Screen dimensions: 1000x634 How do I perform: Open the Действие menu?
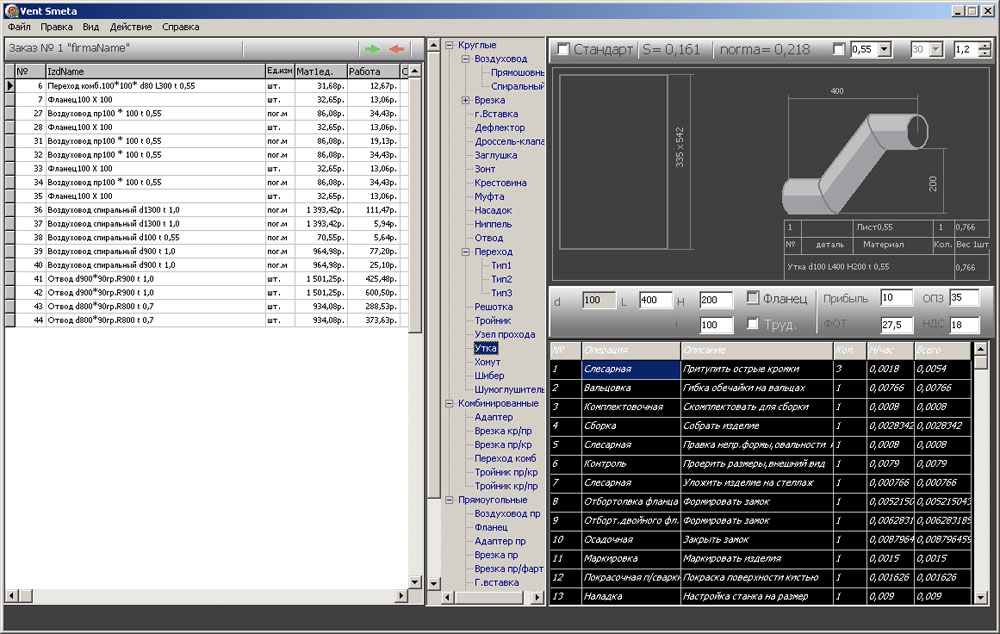point(131,27)
